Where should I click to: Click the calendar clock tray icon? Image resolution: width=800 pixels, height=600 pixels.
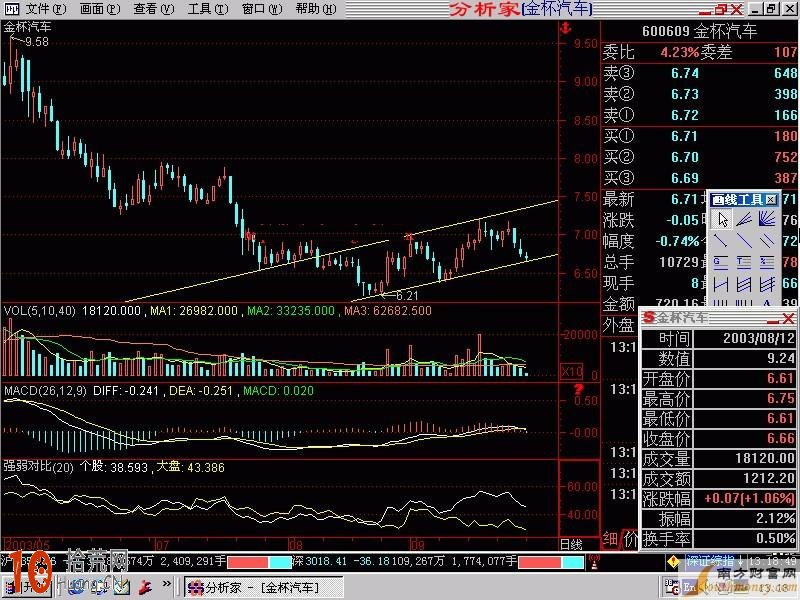671,587
